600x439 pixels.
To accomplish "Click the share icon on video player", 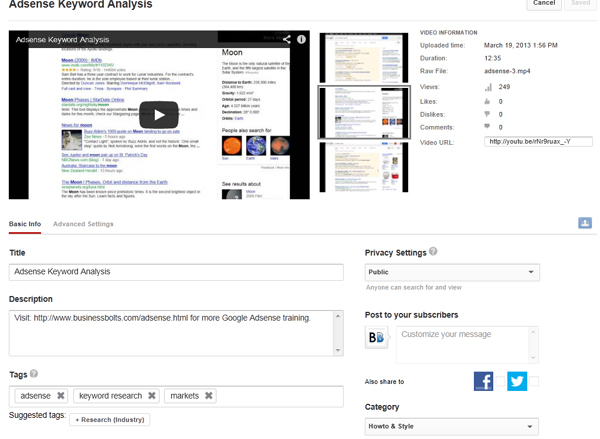I will click(287, 39).
